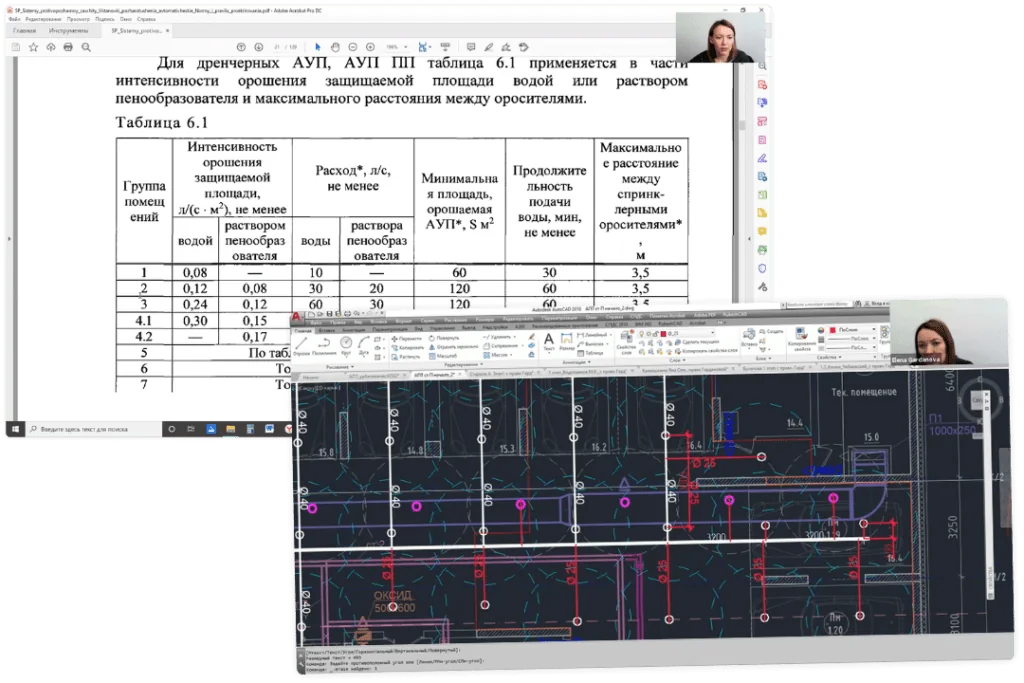Open Word from the Windows taskbar
This screenshot has width=1024, height=683.
(269, 429)
